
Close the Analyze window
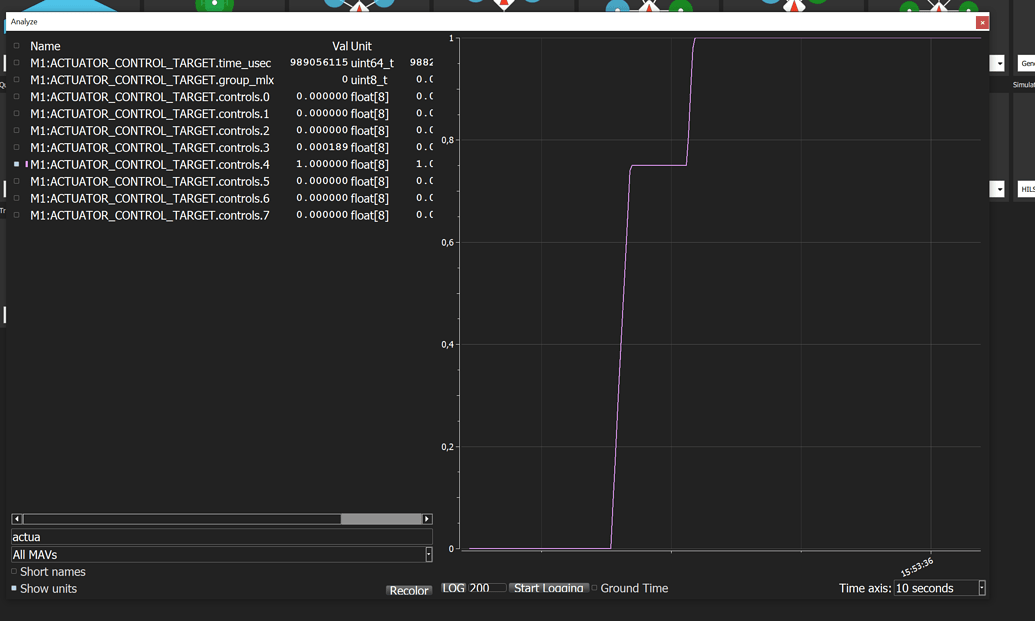[982, 22]
